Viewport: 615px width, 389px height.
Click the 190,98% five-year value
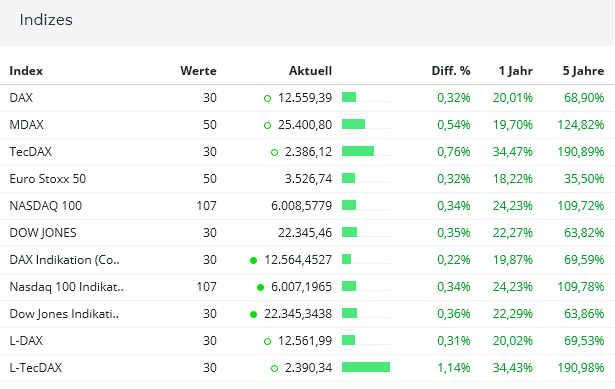coord(581,368)
